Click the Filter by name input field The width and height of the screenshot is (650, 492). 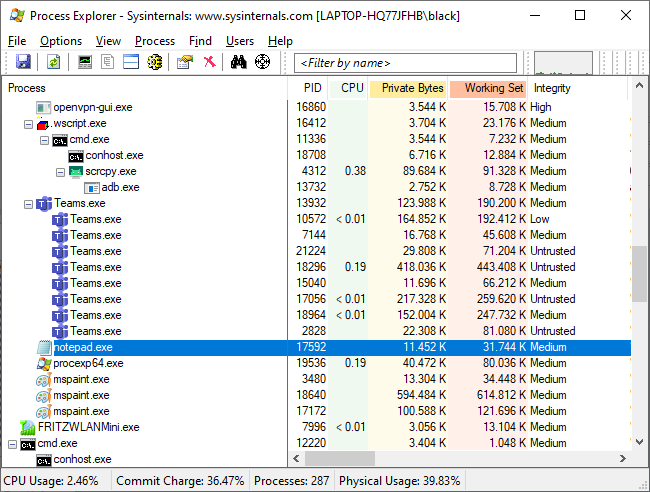(x=407, y=63)
